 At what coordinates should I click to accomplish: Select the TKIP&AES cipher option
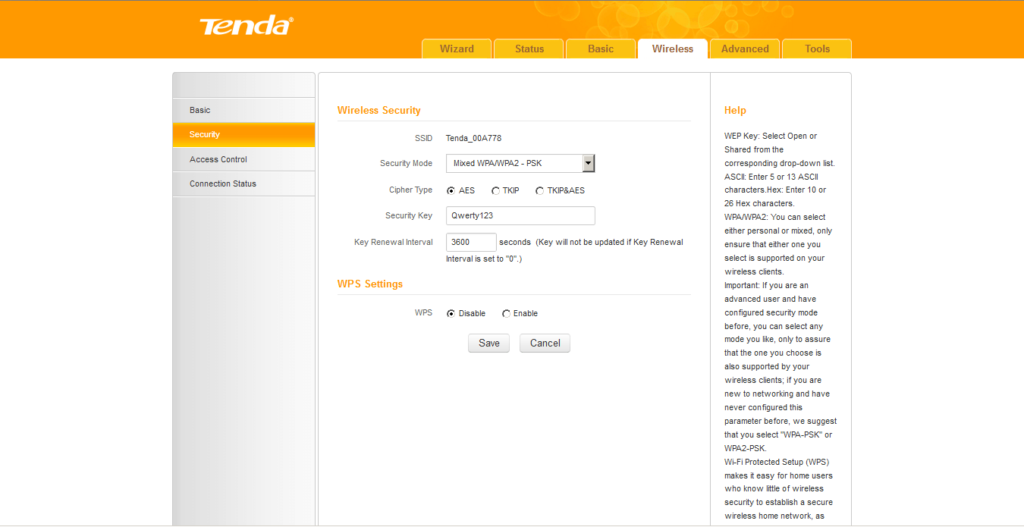540,190
